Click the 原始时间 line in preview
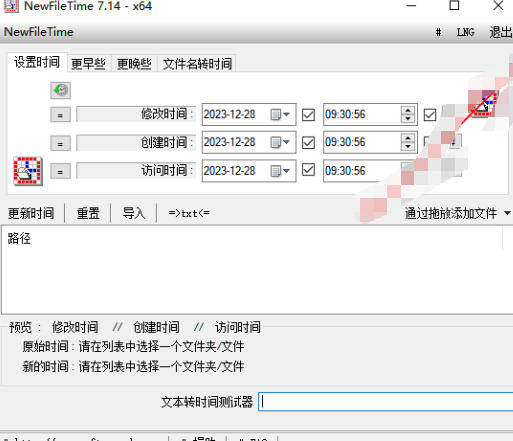Screen dimensions: 513x441 pos(133,347)
